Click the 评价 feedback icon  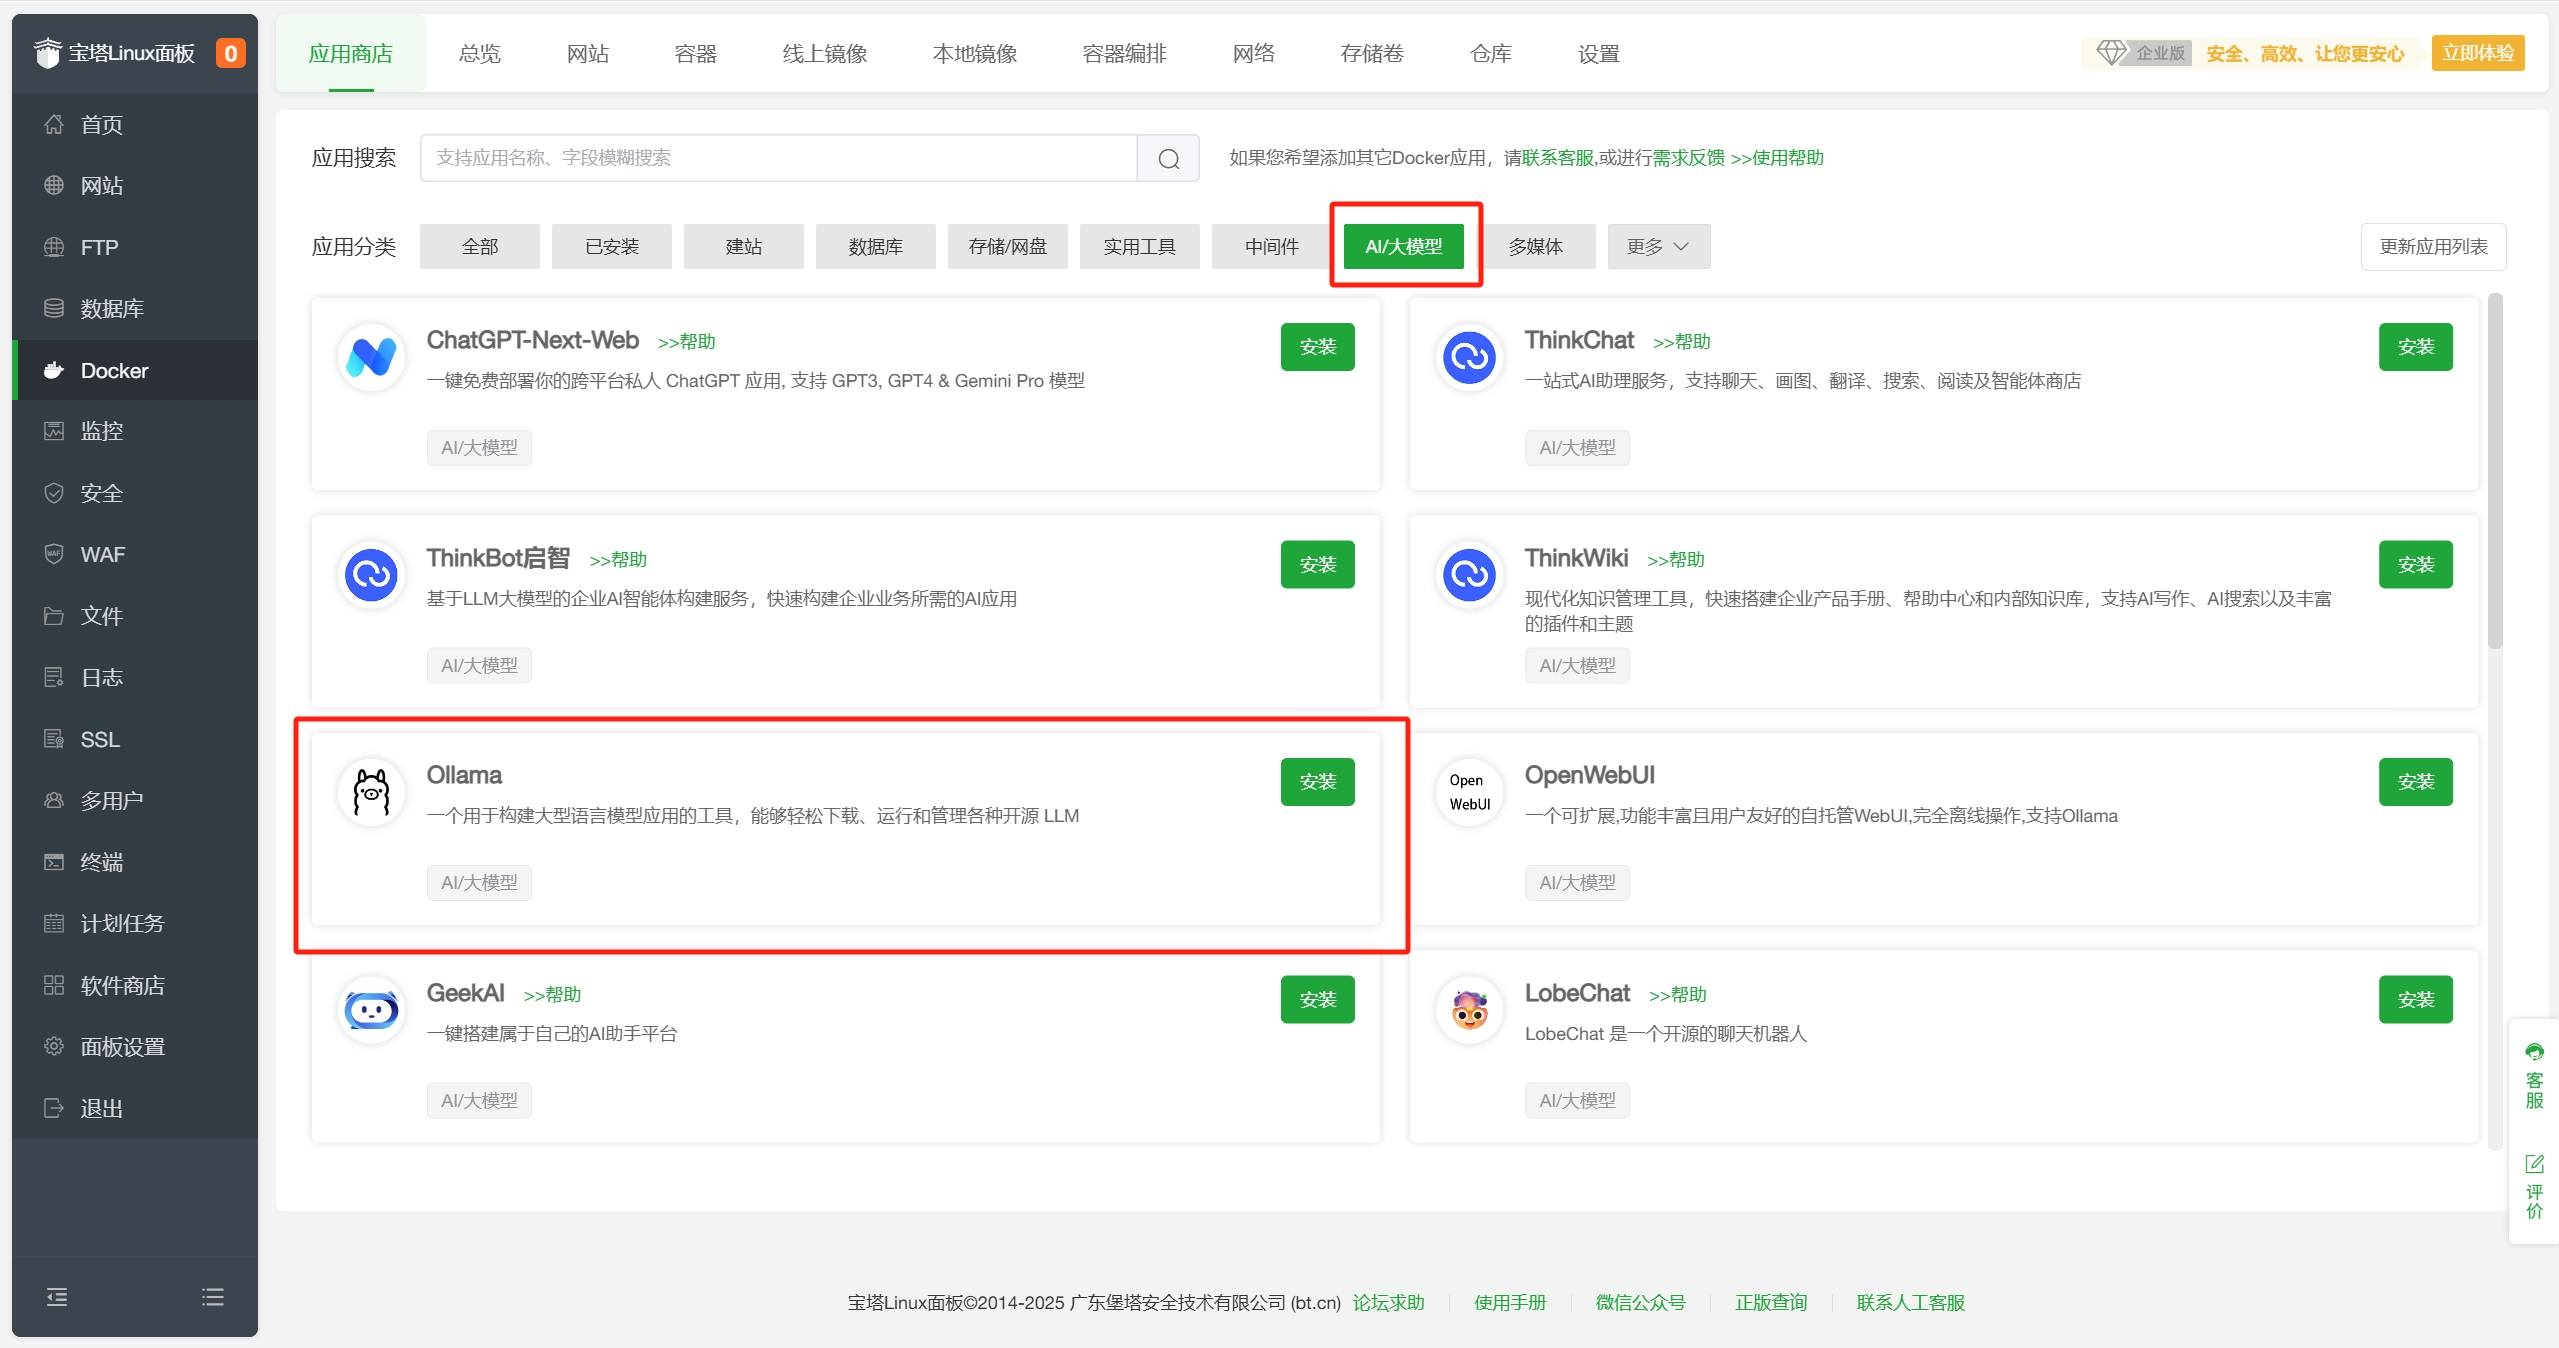click(x=2533, y=1188)
